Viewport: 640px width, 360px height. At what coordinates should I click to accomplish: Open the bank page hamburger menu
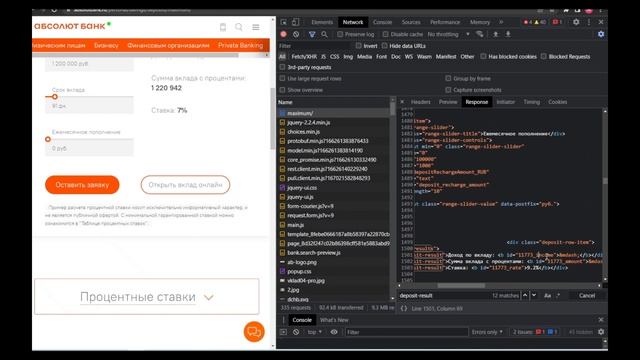256,27
